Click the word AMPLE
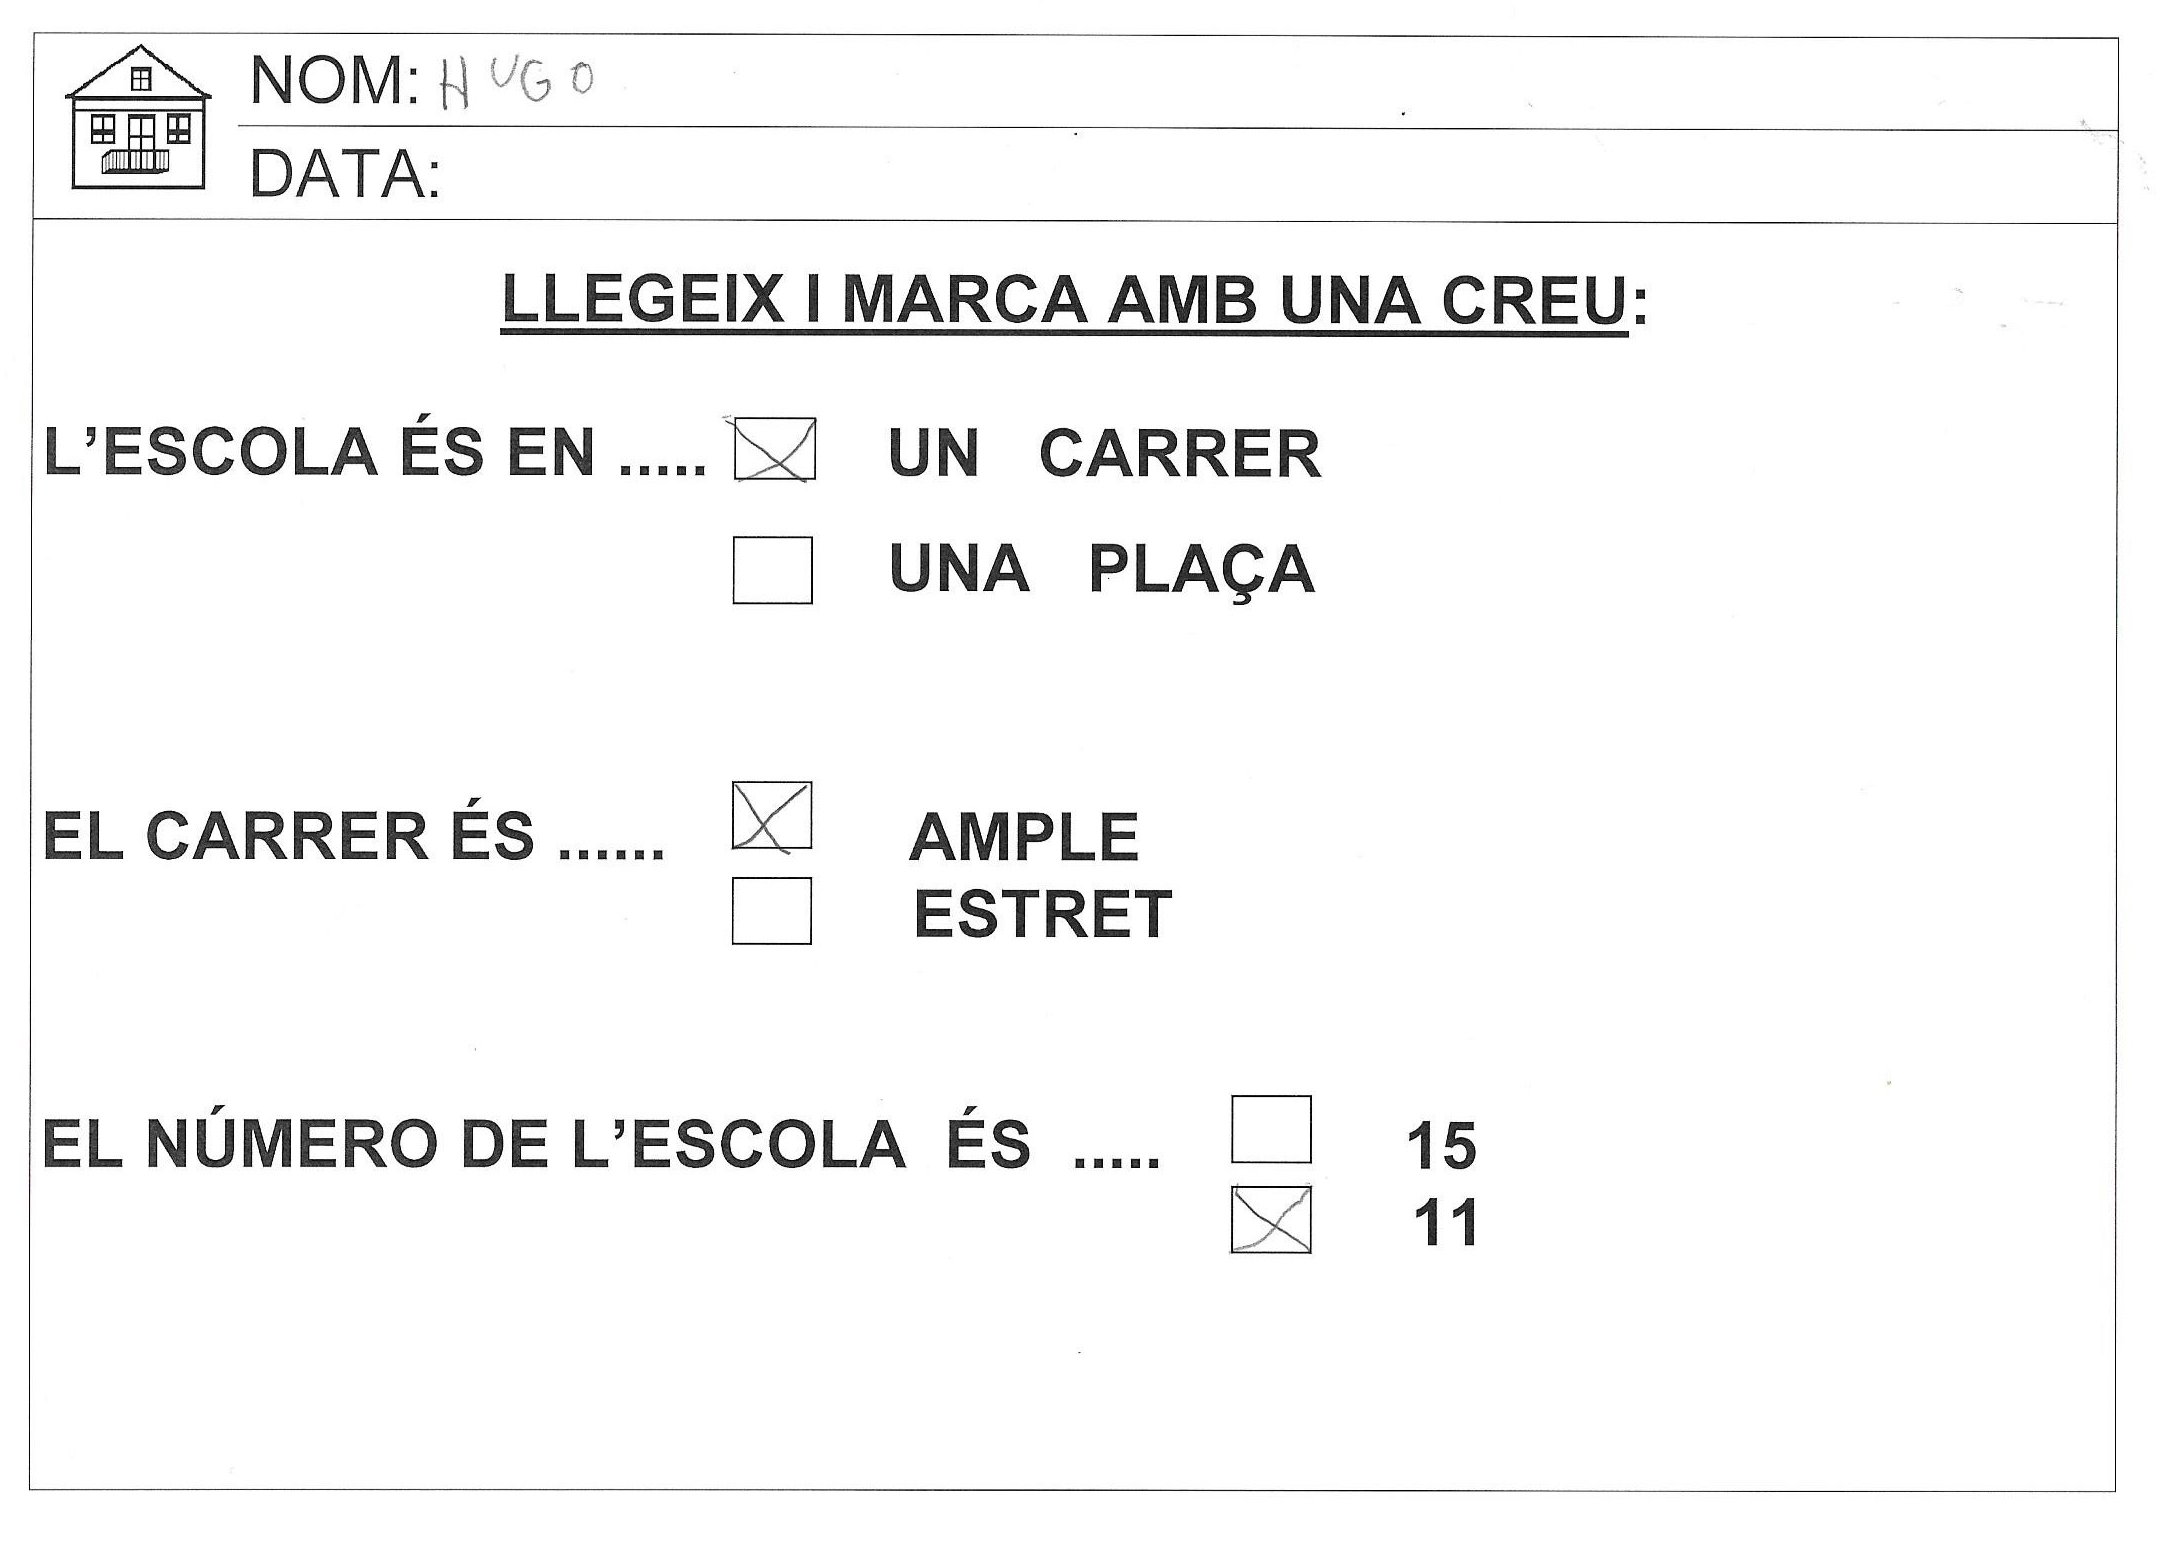This screenshot has width=2160, height=1545. click(1024, 836)
